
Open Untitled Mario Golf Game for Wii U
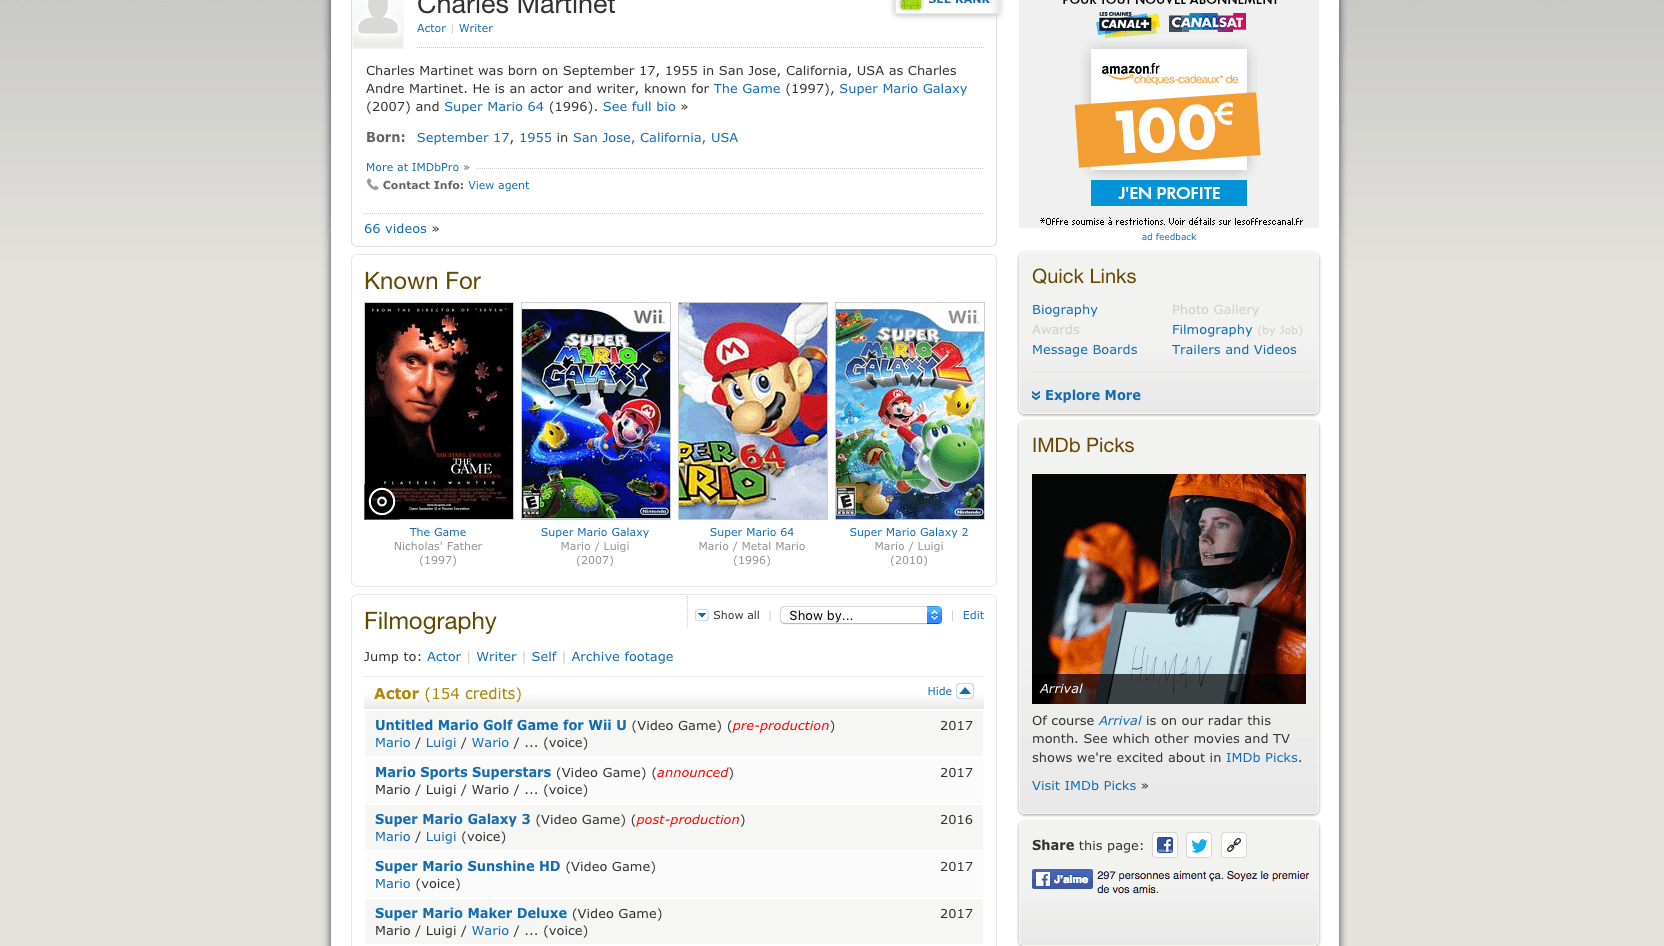click(x=501, y=725)
